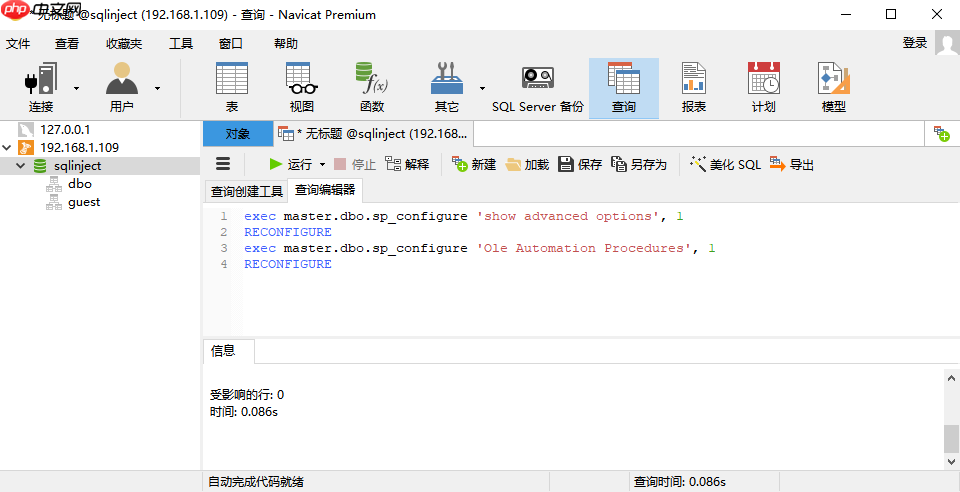The height and width of the screenshot is (492, 960).
Task: Open the 查看 menu
Action: [67, 43]
